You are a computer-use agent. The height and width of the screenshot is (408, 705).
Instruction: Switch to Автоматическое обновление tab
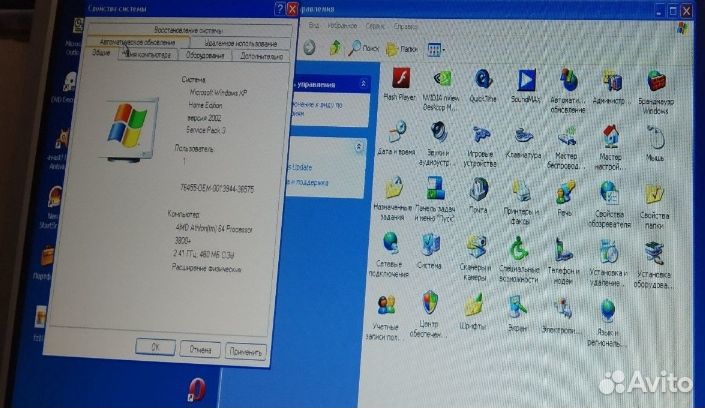[137, 42]
